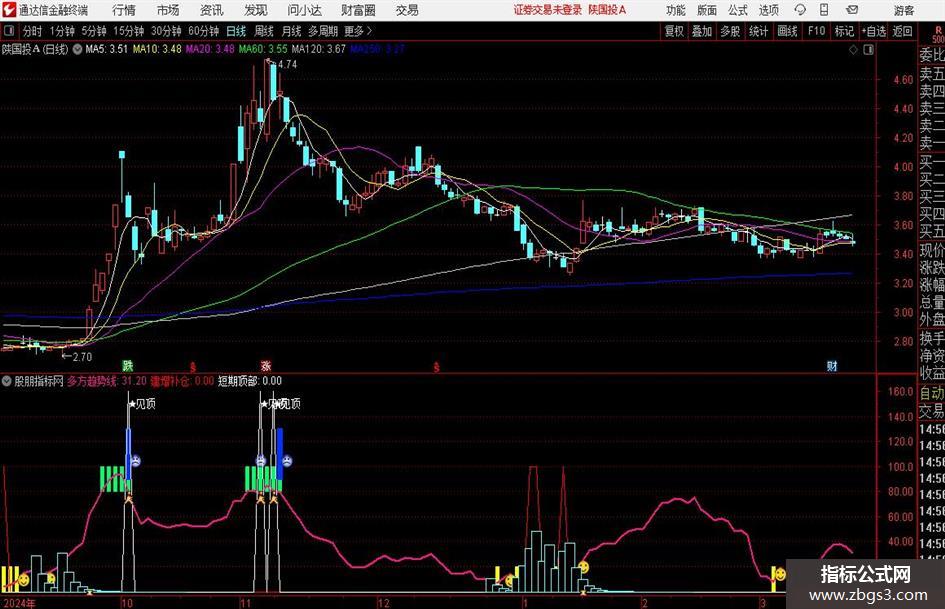
Task: Switch to 分时 chart view
Action: (x=33, y=31)
